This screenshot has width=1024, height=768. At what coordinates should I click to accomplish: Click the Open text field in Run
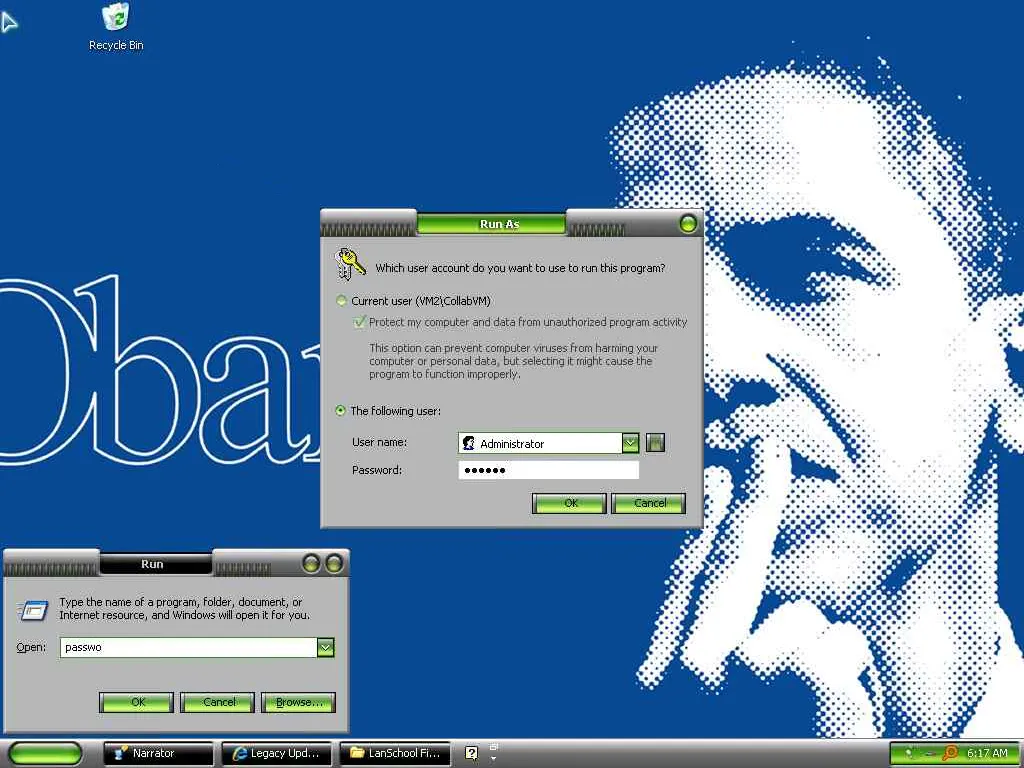pos(188,647)
